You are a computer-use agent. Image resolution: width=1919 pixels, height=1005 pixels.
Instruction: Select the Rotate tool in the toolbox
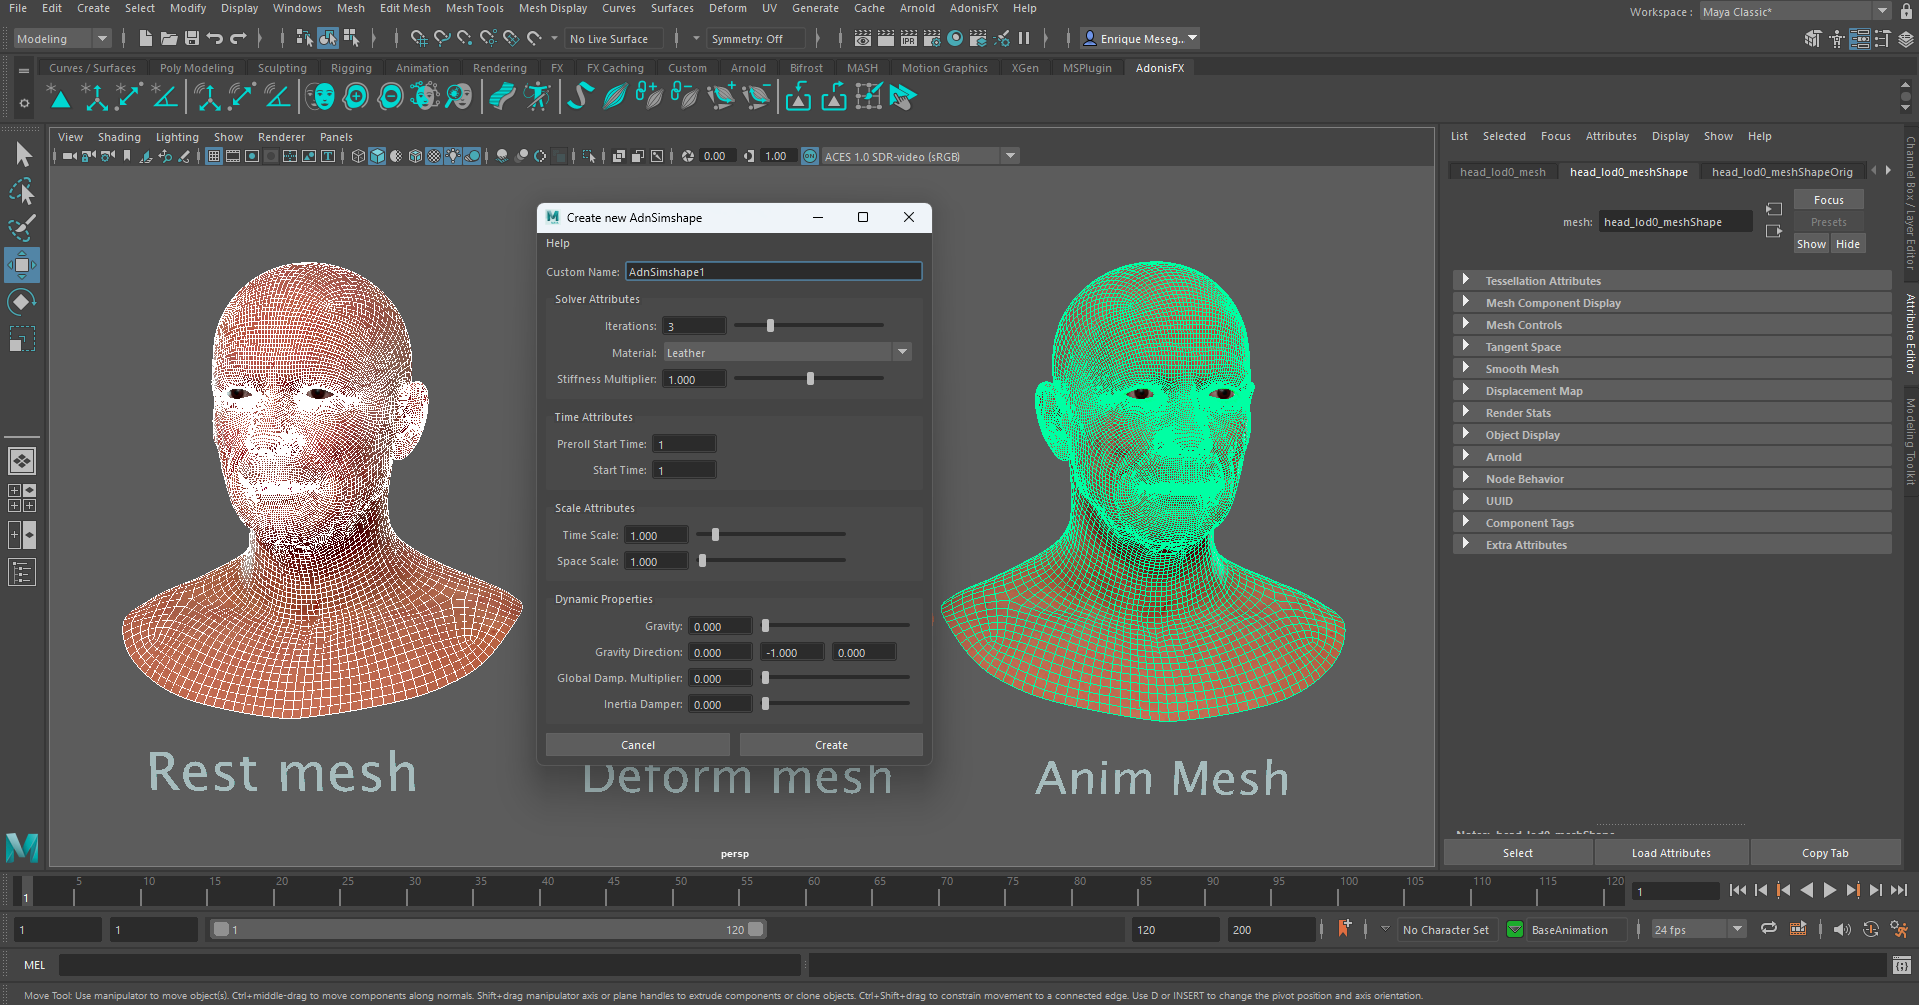(x=22, y=302)
